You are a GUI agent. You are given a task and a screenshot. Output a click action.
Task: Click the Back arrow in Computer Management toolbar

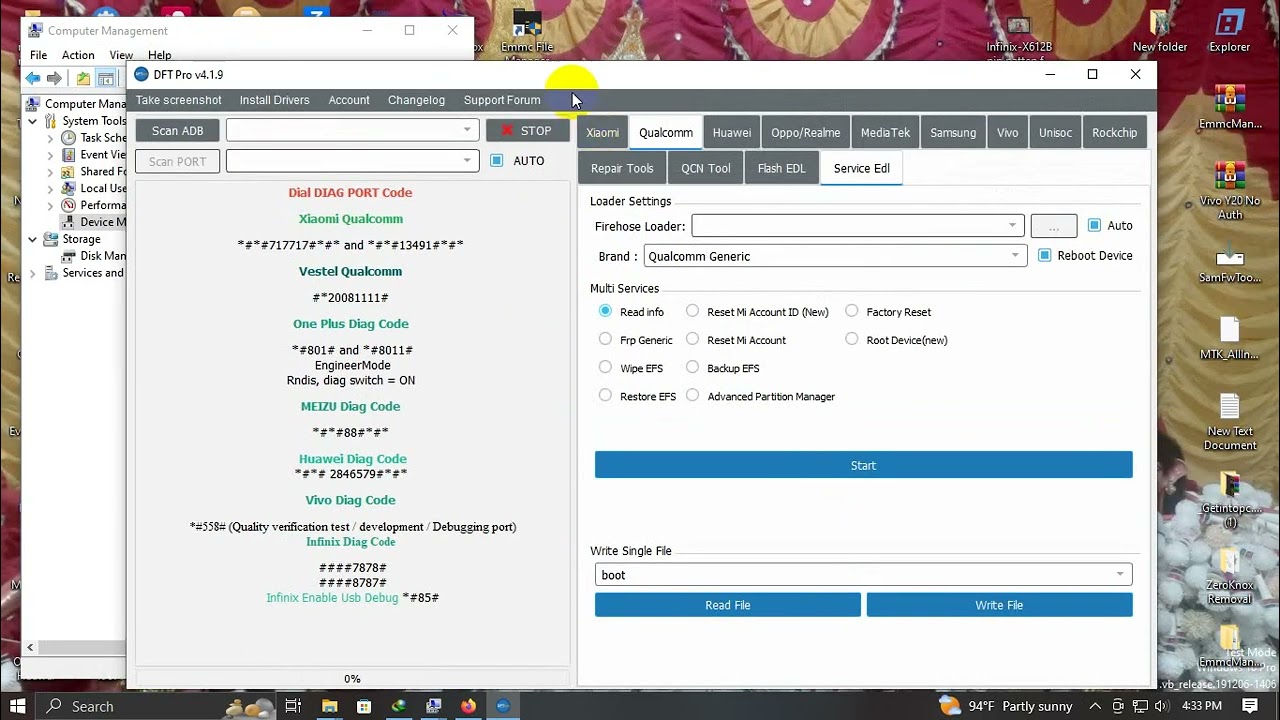tap(33, 78)
